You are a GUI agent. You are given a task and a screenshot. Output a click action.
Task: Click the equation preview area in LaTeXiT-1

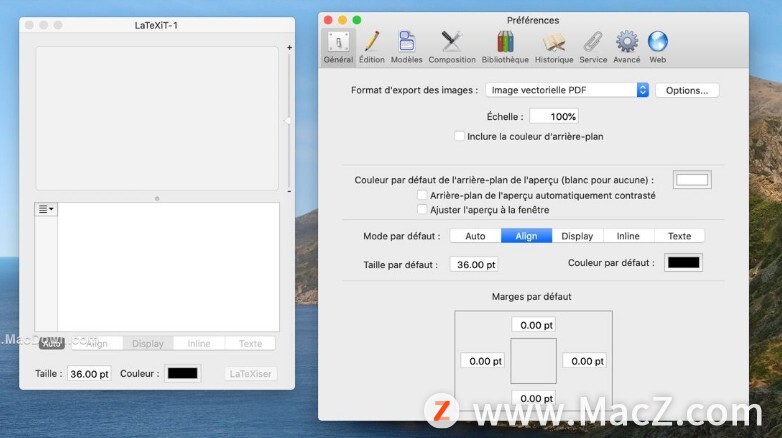click(x=157, y=118)
